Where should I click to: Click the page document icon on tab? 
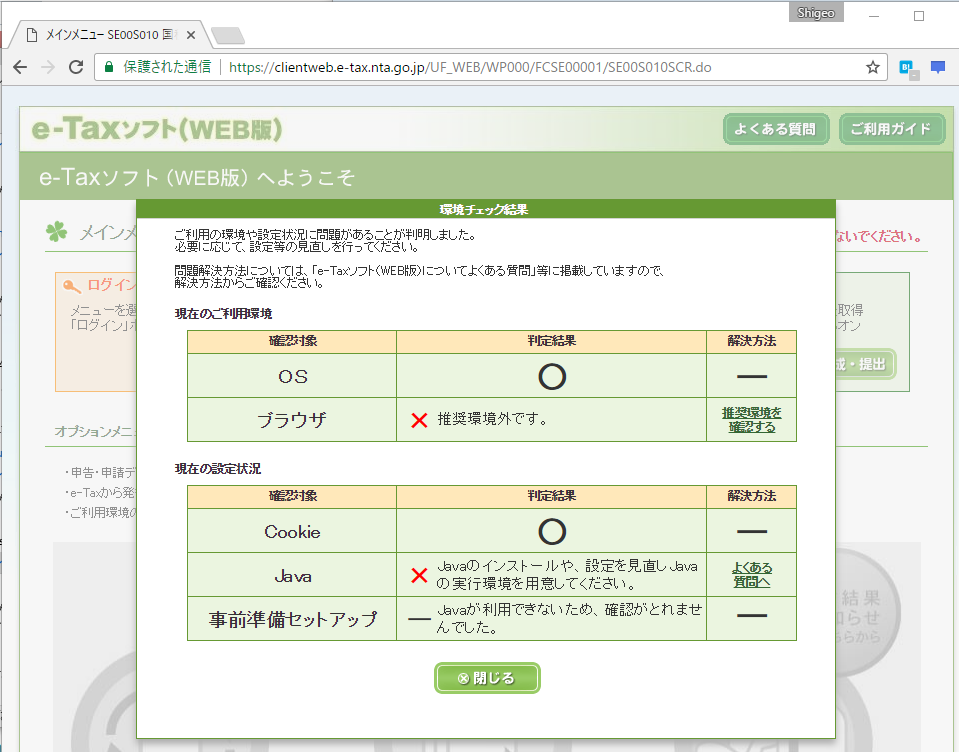tap(32, 35)
